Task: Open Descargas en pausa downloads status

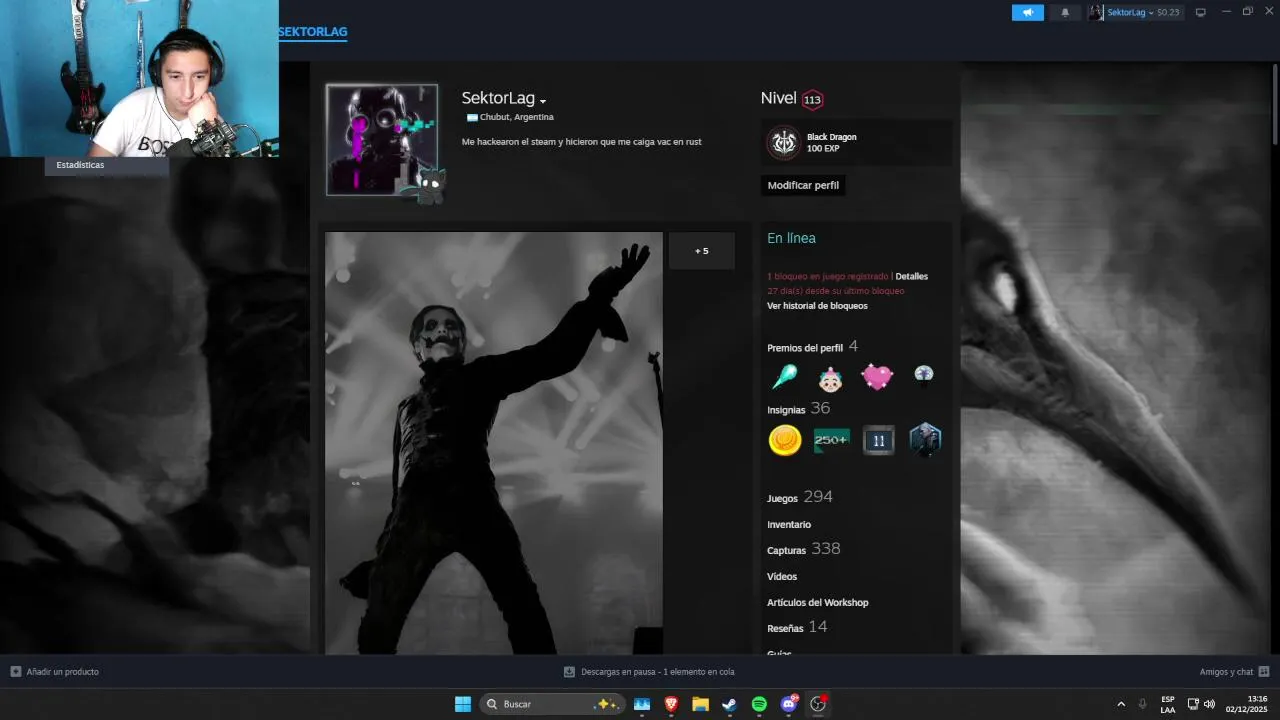Action: click(649, 672)
